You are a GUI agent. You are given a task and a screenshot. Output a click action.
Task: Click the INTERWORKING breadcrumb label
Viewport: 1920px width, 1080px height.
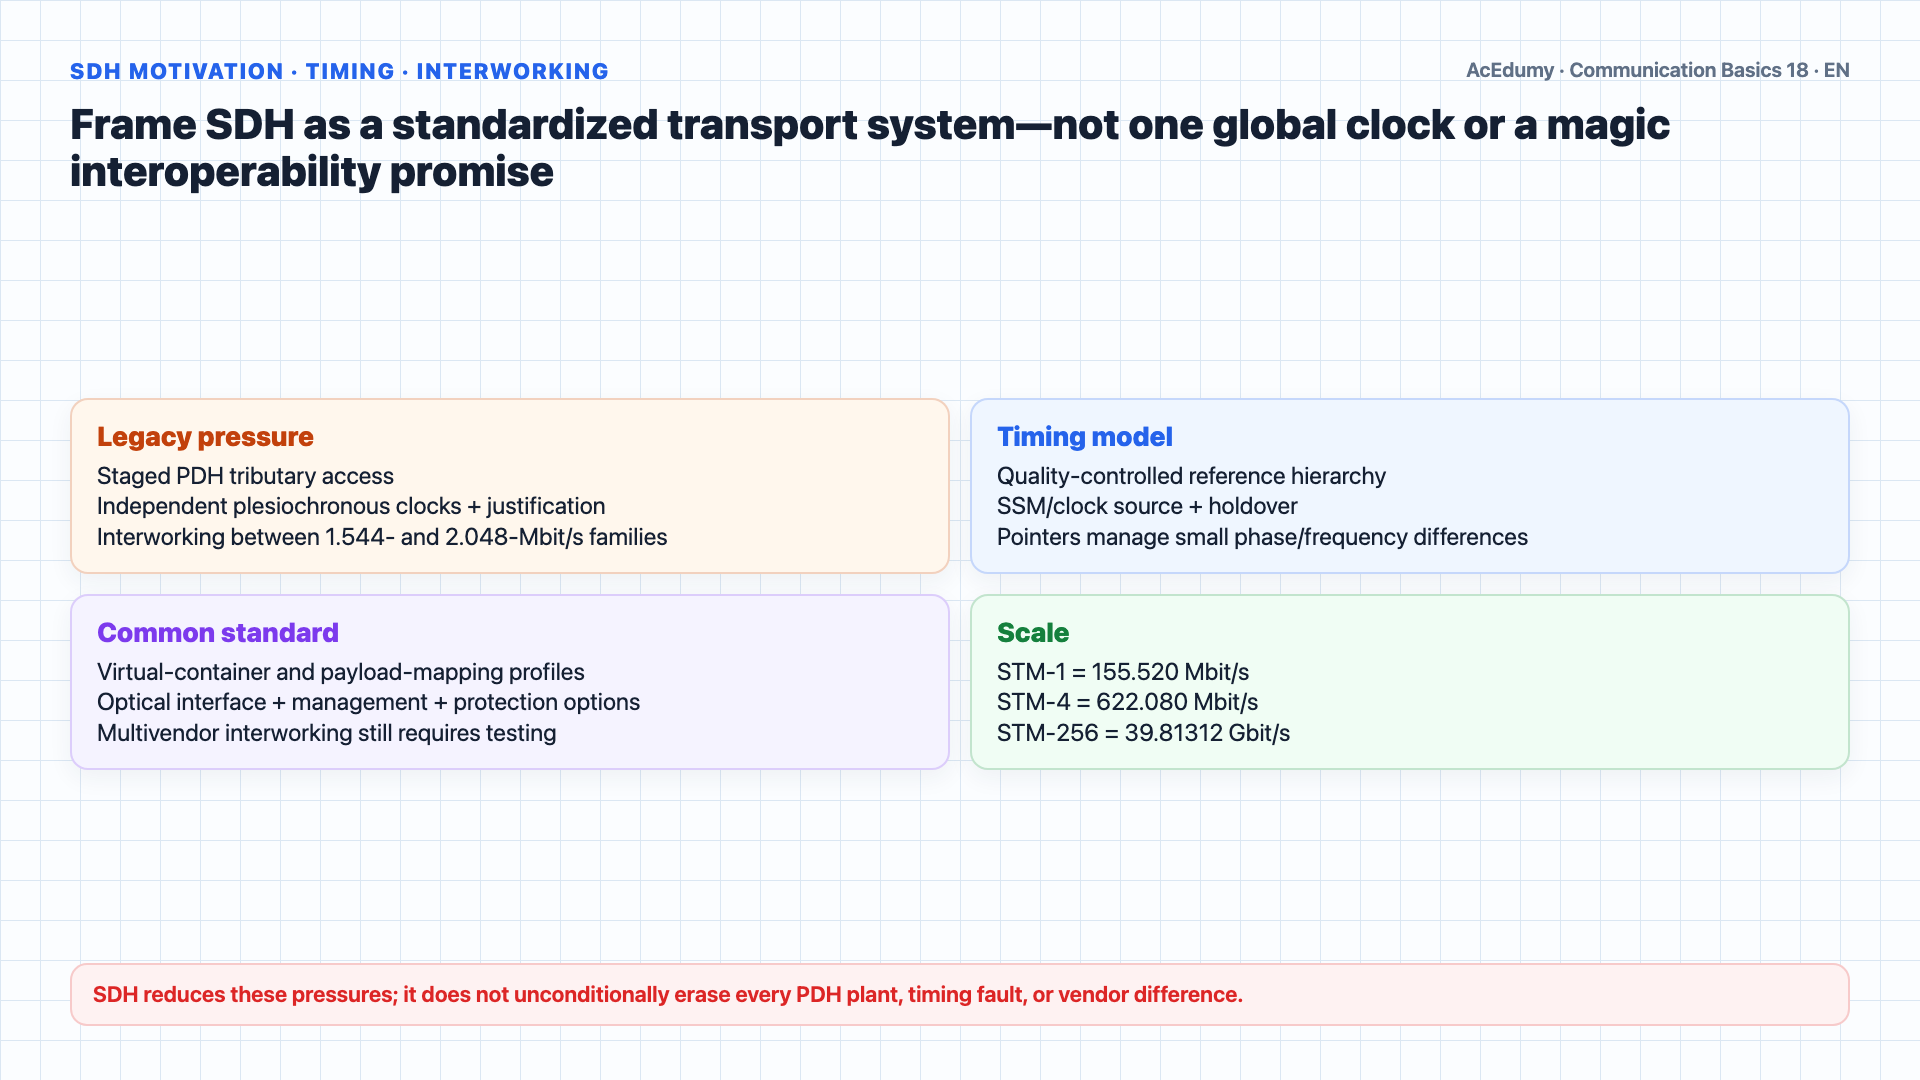click(x=512, y=72)
